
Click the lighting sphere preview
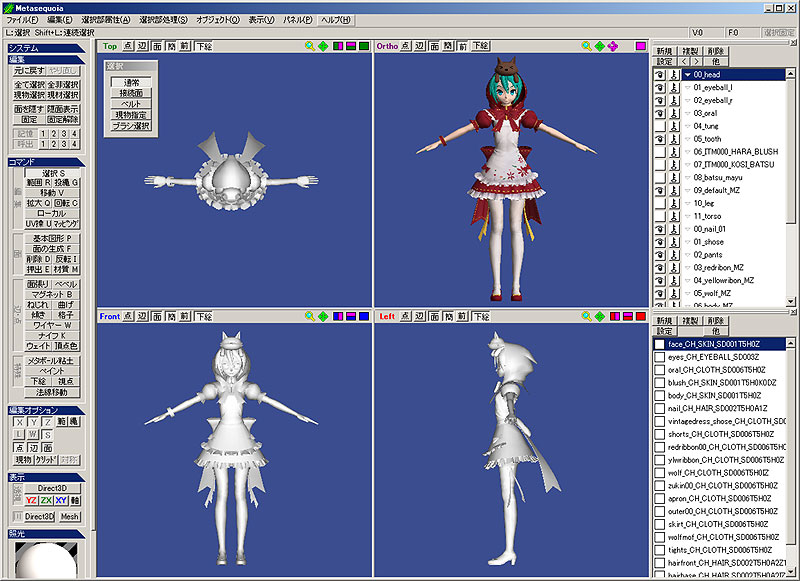click(46, 560)
